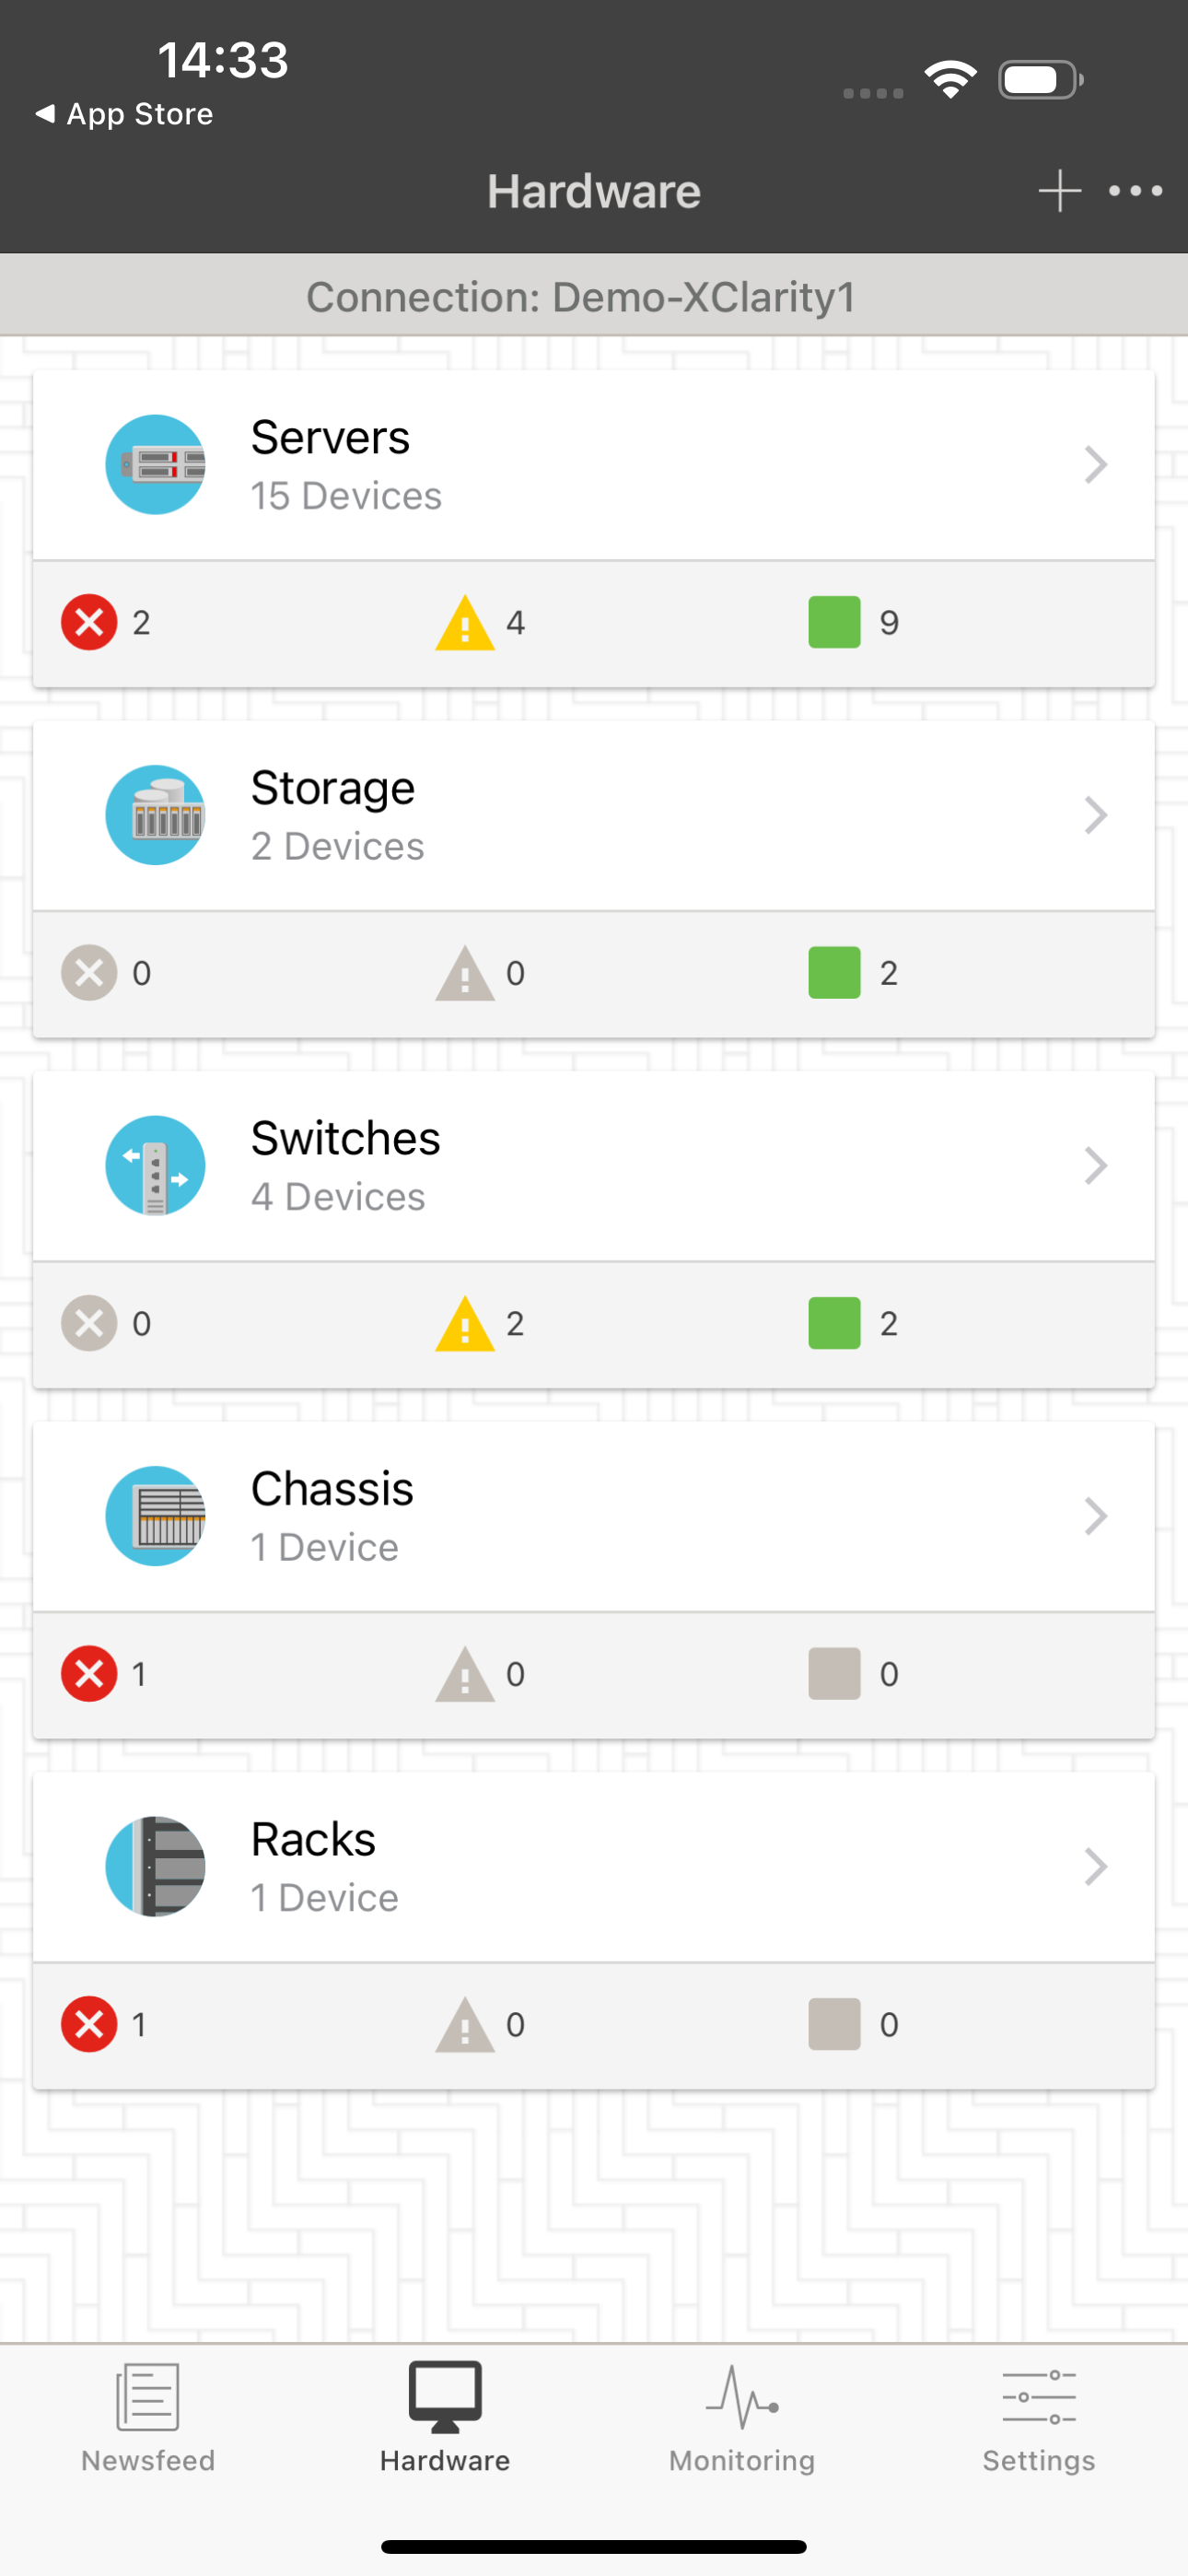Viewport: 1188px width, 2576px height.
Task: Expand Servers using its chevron arrow
Action: tap(1096, 465)
